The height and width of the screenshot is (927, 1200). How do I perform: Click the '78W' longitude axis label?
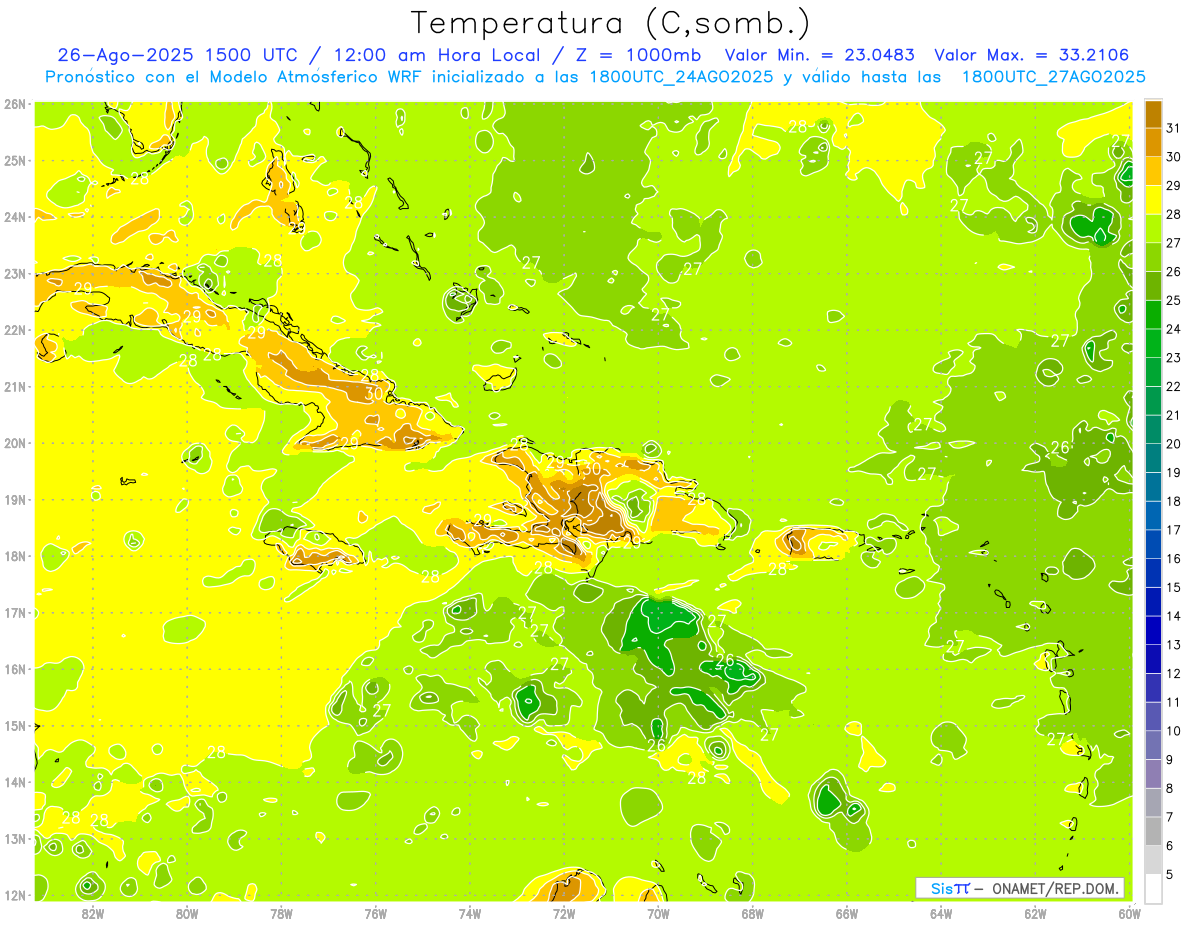[x=281, y=913]
